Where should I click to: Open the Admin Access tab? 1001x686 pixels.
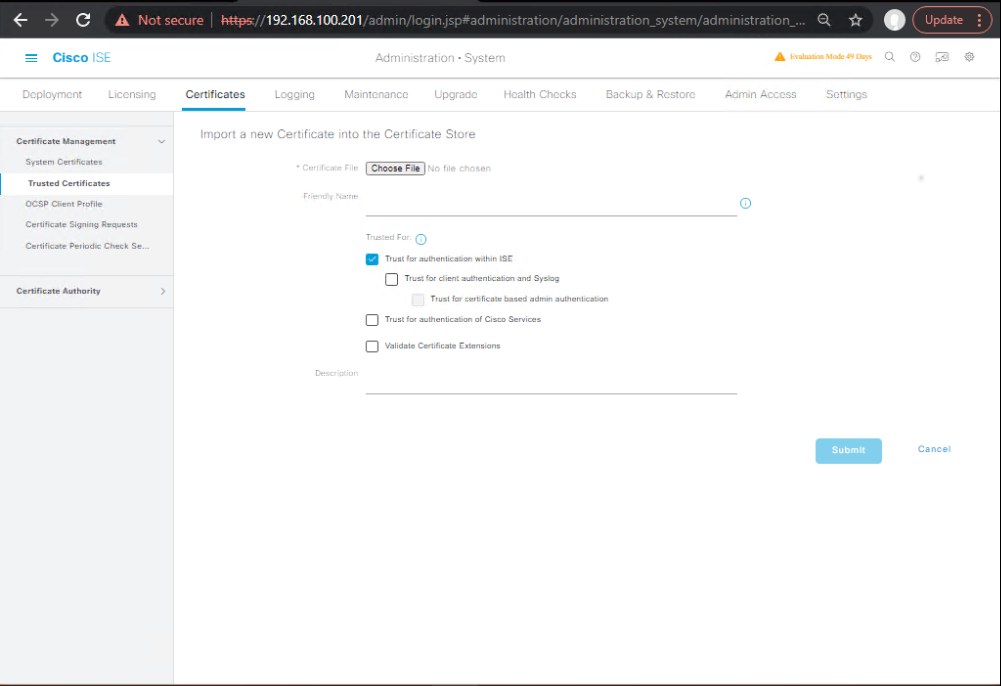click(x=760, y=94)
